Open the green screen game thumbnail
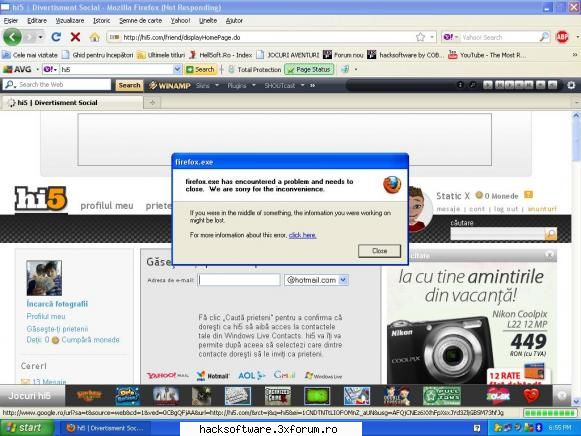This screenshot has height=436, width=581. [x=317, y=396]
